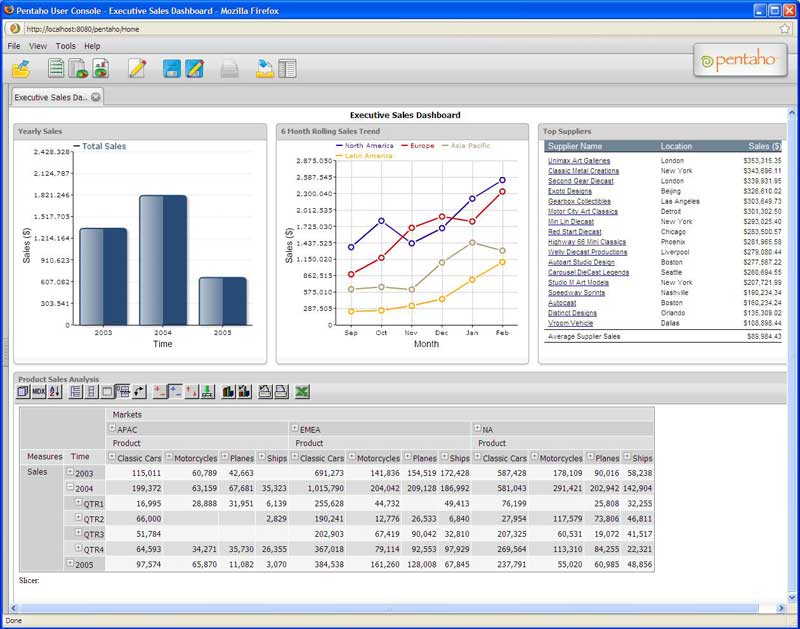Screen dimensions: 800x629
Task: Click the Latin America legend entry
Action: [x=364, y=156]
